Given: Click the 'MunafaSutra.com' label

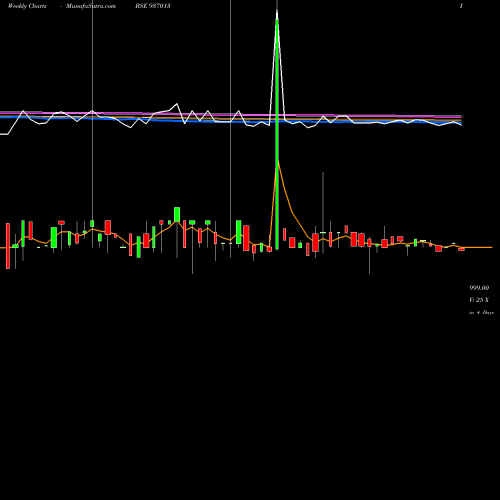Looking at the screenshot, I should click(x=91, y=6).
